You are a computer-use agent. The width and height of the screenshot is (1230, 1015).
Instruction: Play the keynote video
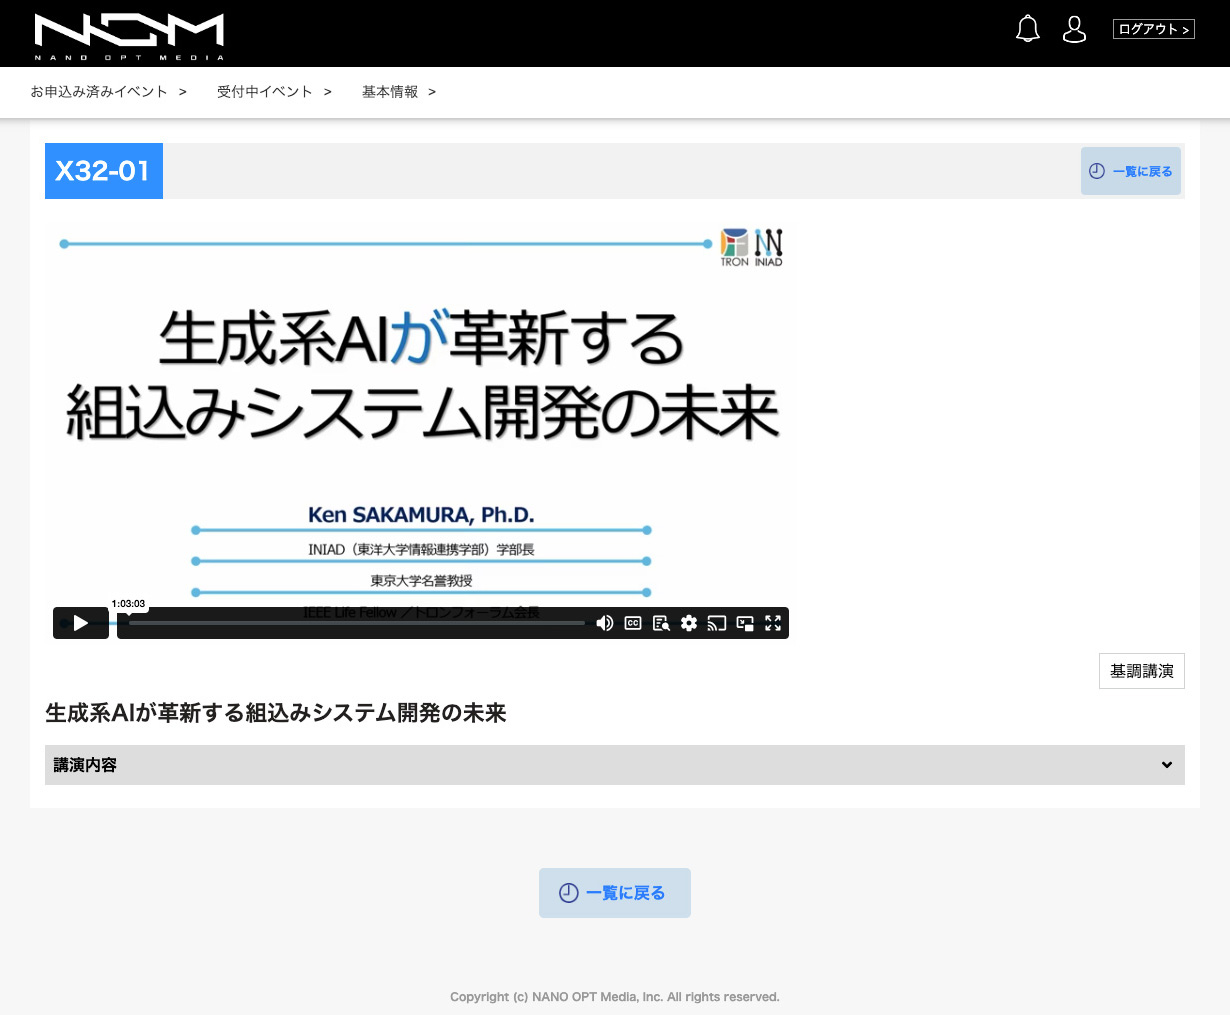[x=81, y=623]
